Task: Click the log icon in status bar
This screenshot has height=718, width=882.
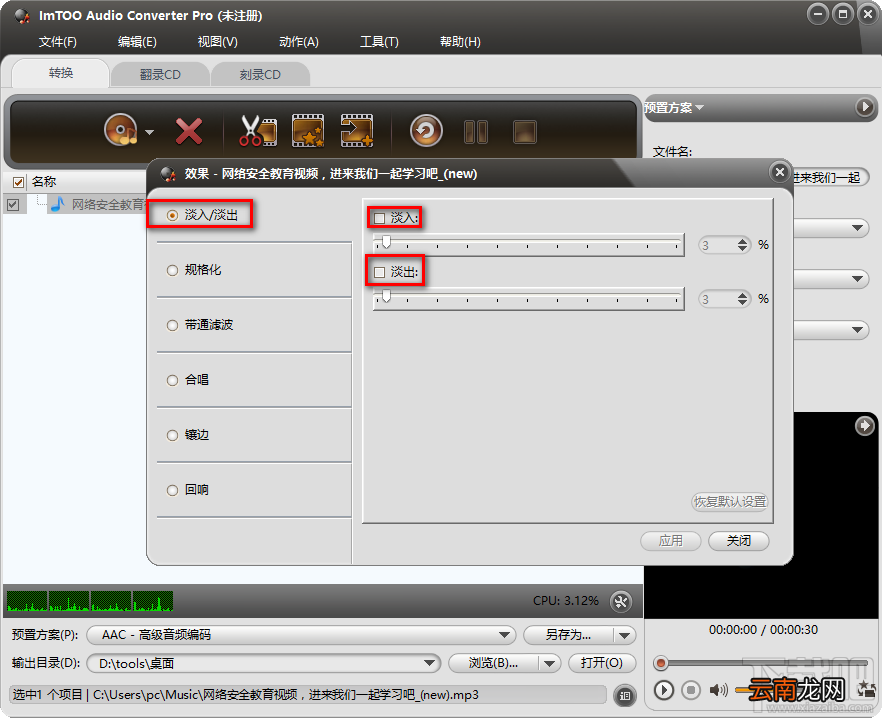Action: [624, 695]
